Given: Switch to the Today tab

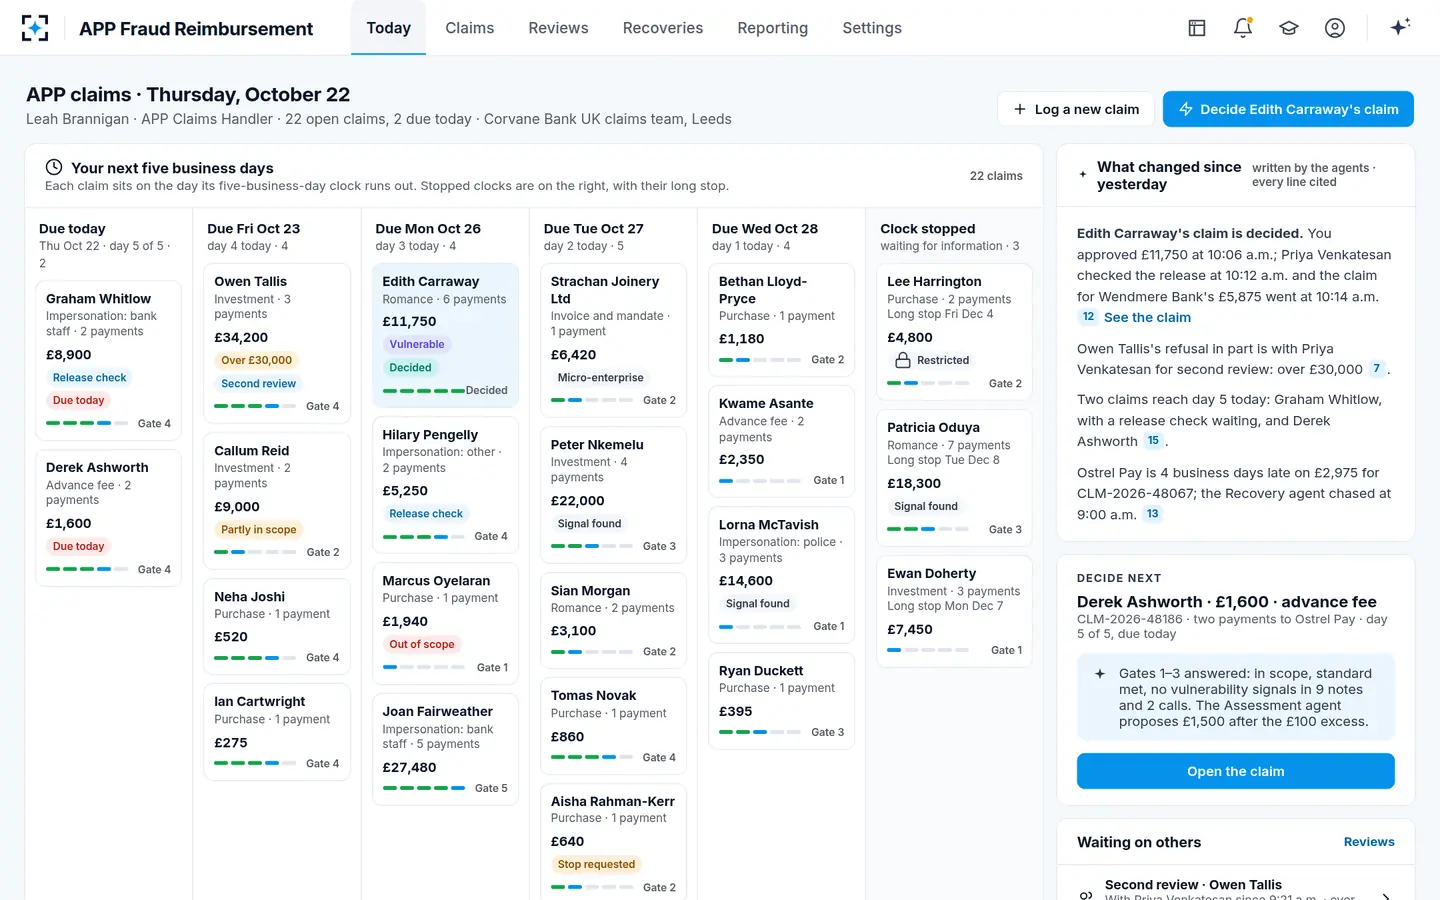Looking at the screenshot, I should (x=388, y=28).
